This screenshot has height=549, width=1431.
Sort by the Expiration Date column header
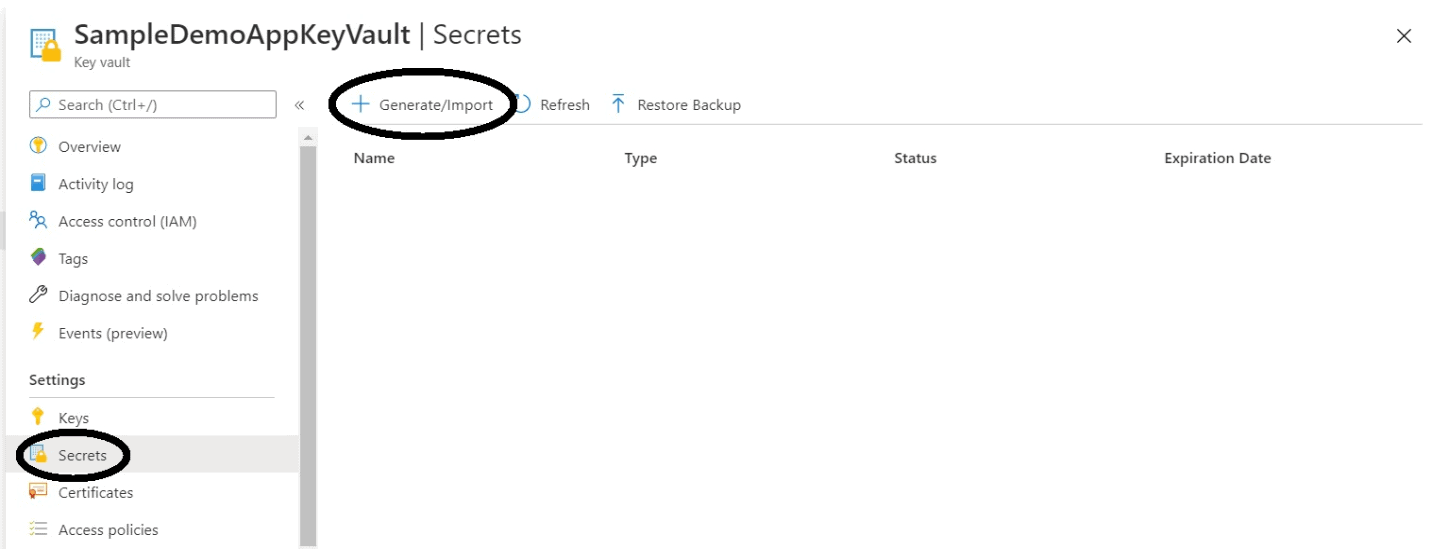click(1217, 158)
